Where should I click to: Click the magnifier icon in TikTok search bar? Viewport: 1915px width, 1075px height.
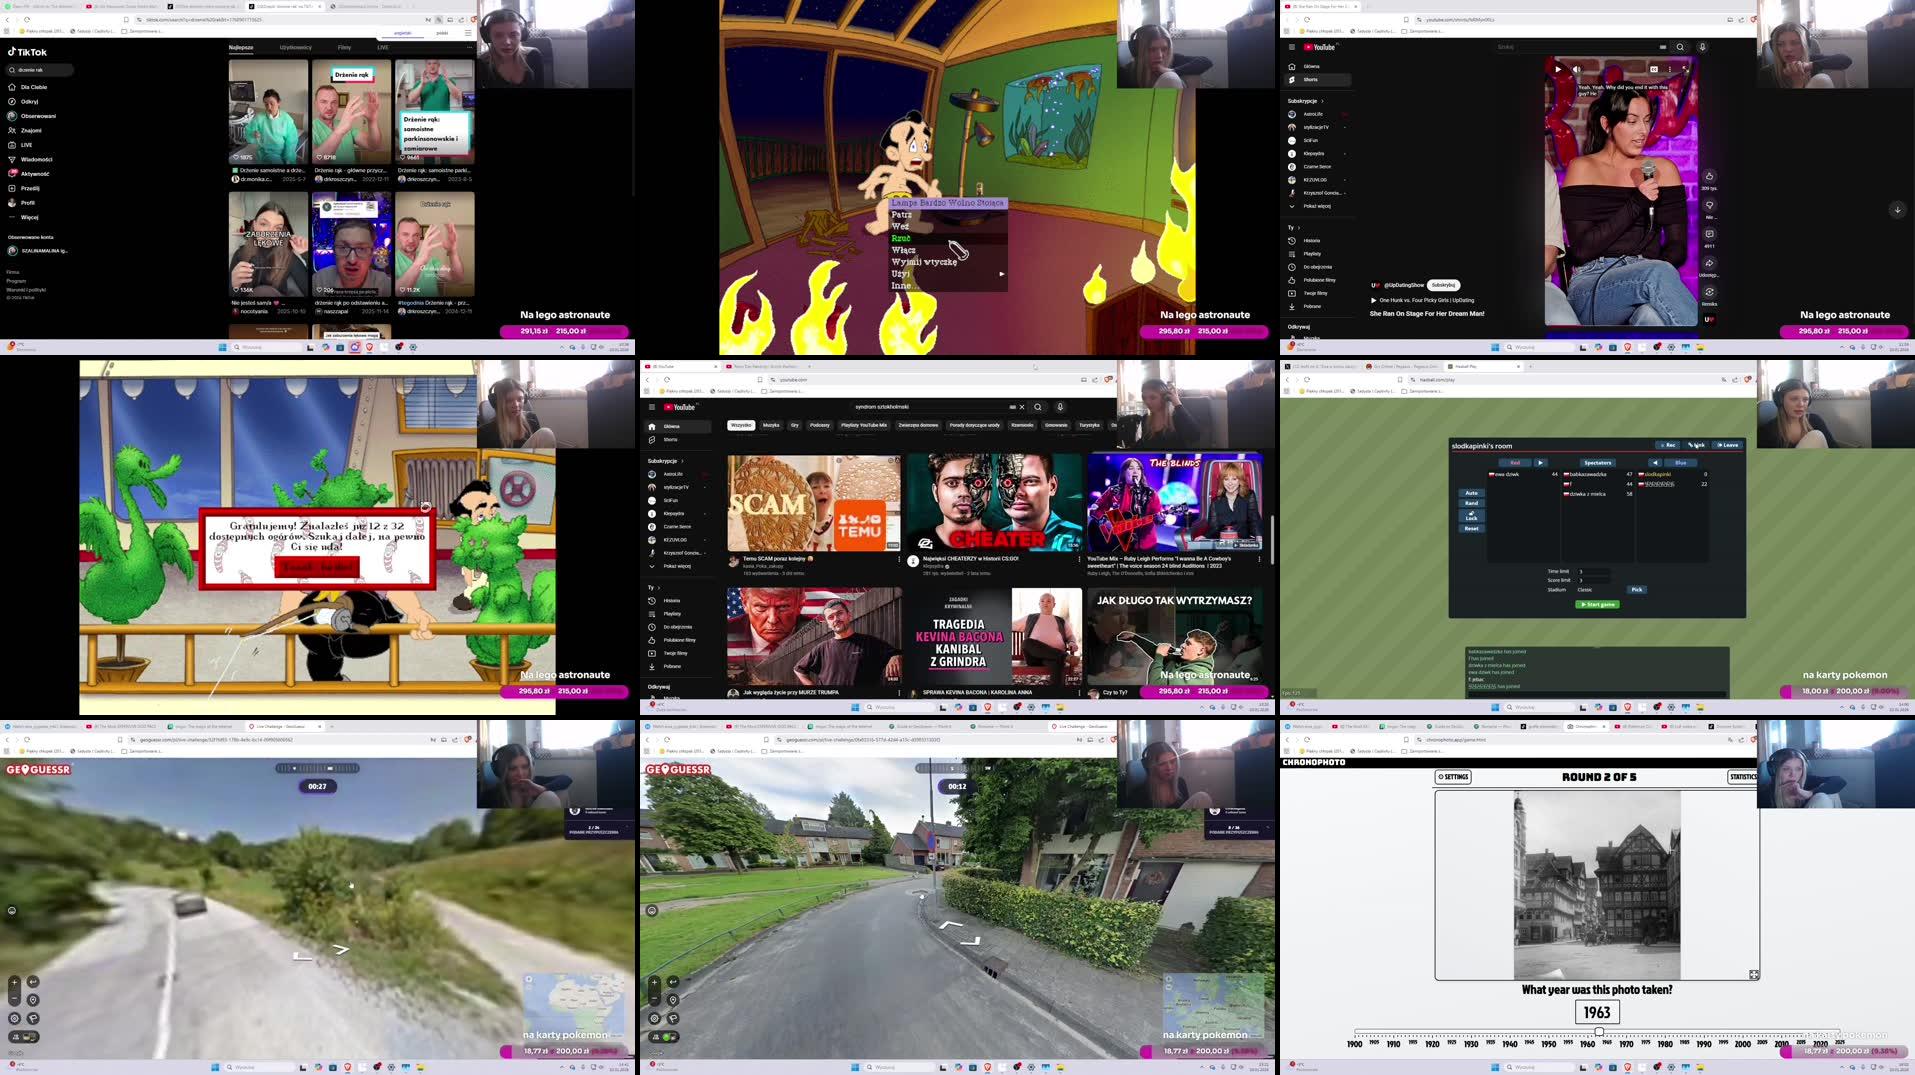pos(12,70)
